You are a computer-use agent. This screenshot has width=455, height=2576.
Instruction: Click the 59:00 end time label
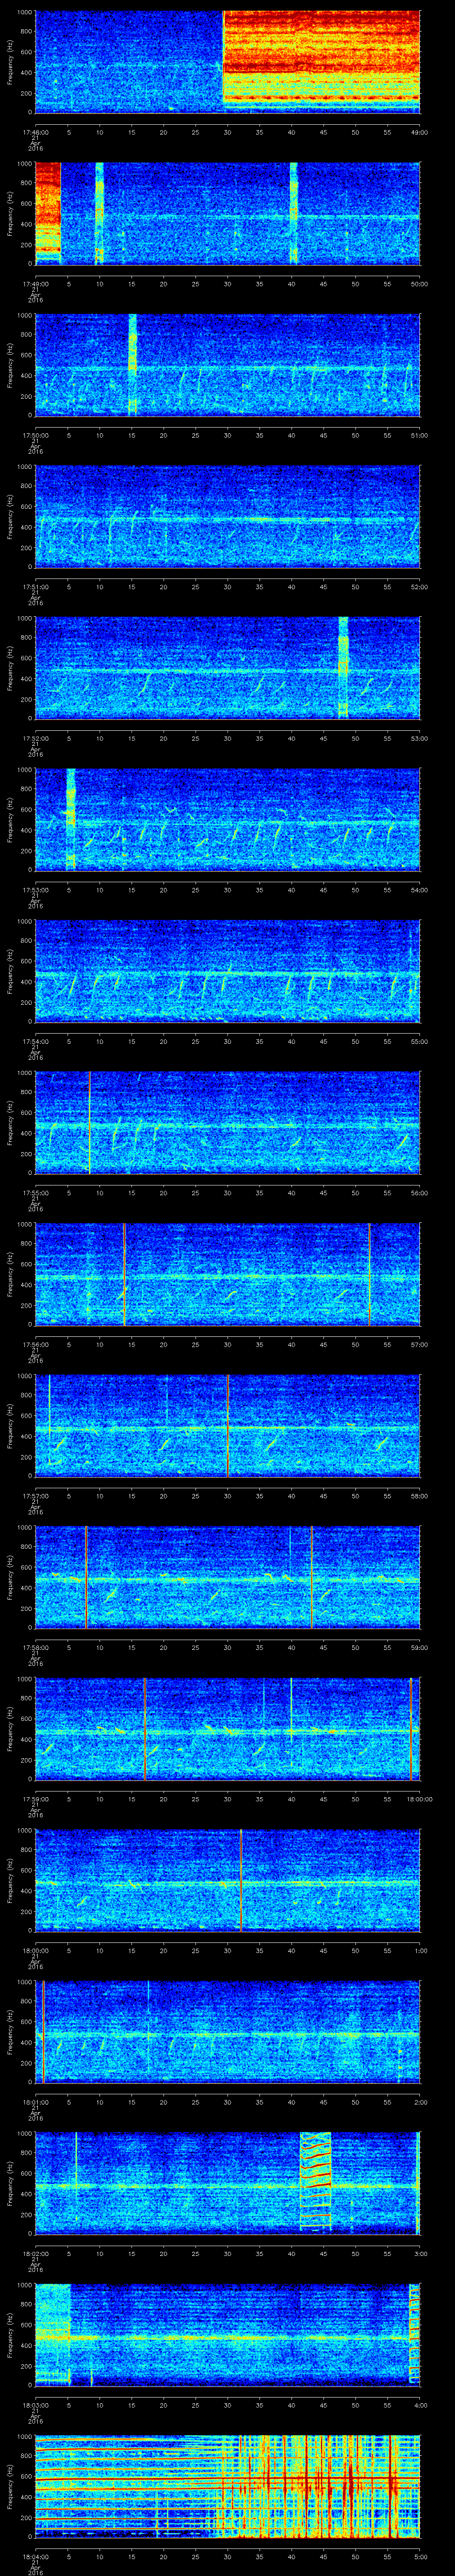[x=420, y=1647]
